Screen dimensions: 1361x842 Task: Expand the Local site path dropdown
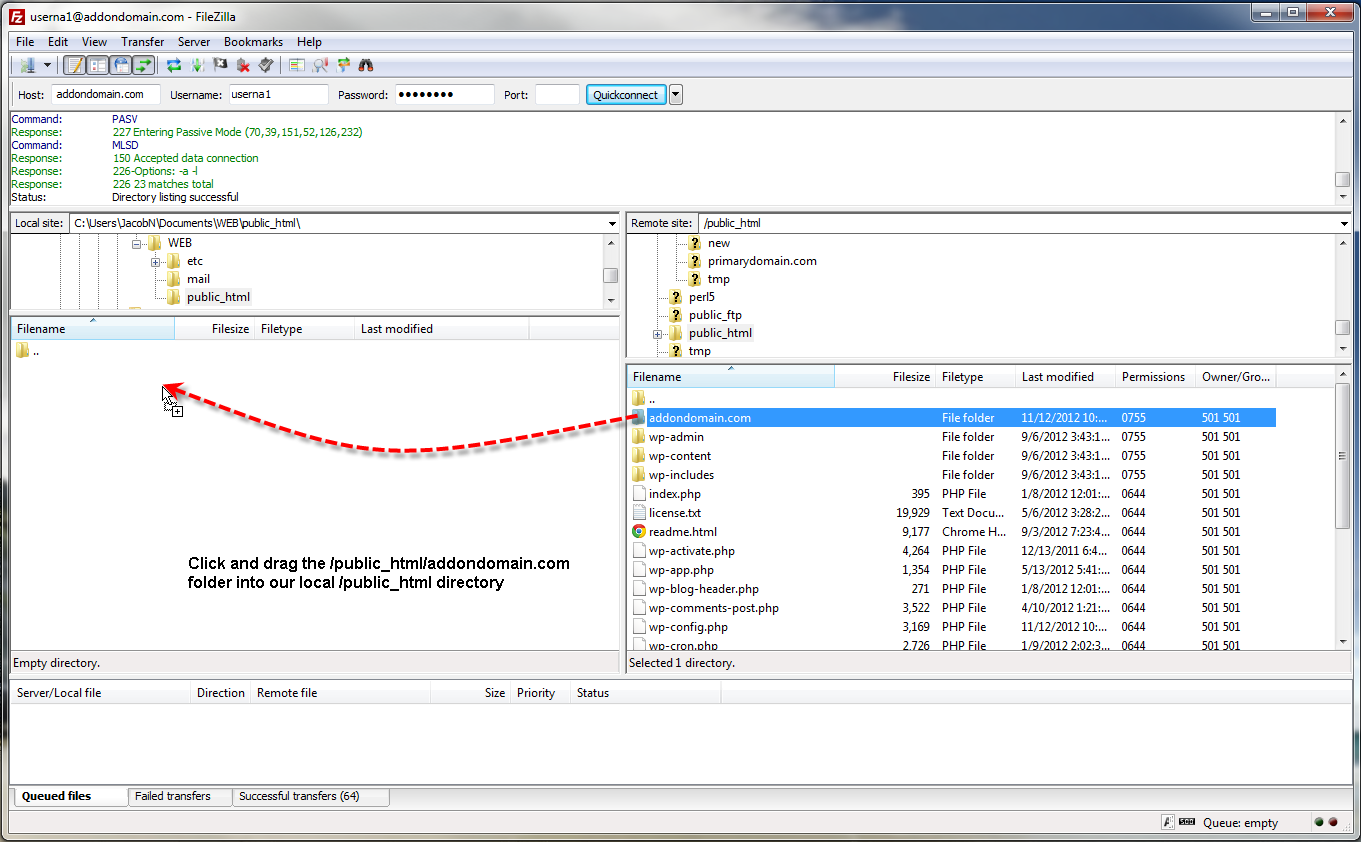612,224
